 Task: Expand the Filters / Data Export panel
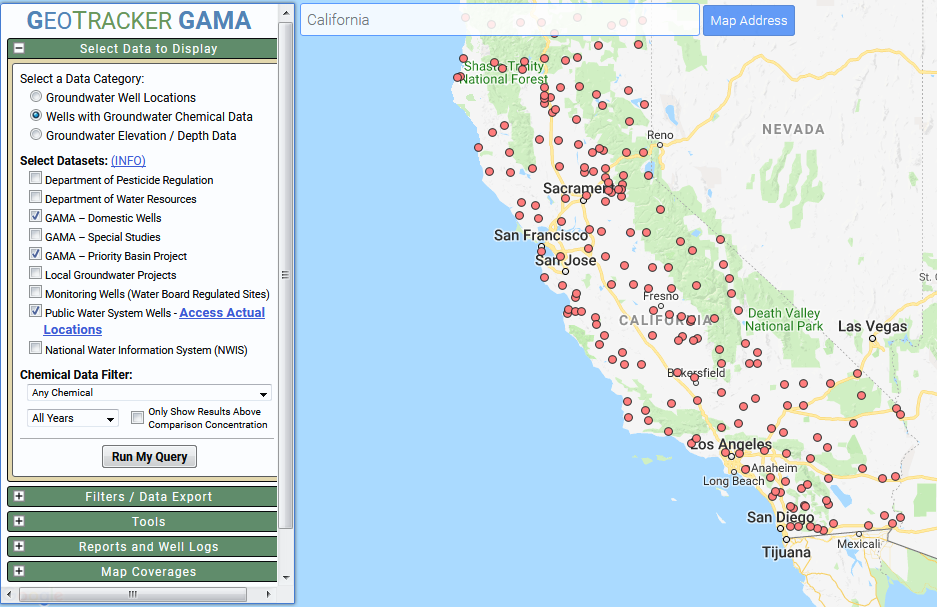tap(19, 497)
